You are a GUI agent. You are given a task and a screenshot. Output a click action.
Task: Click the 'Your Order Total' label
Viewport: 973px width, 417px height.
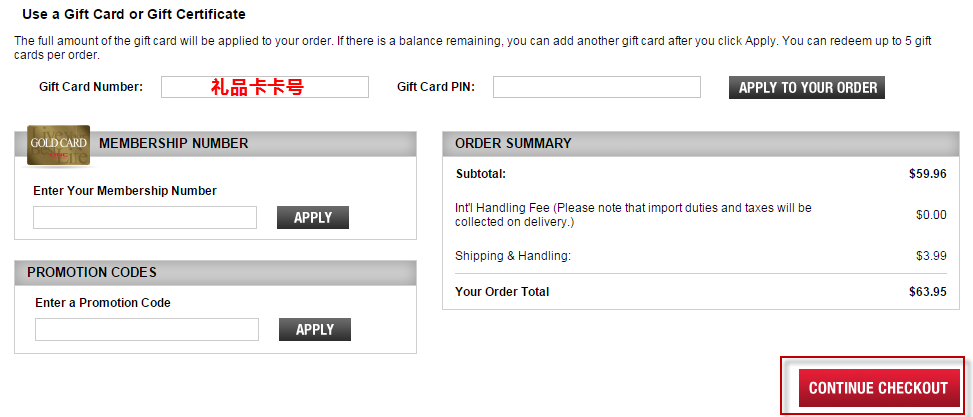point(502,292)
